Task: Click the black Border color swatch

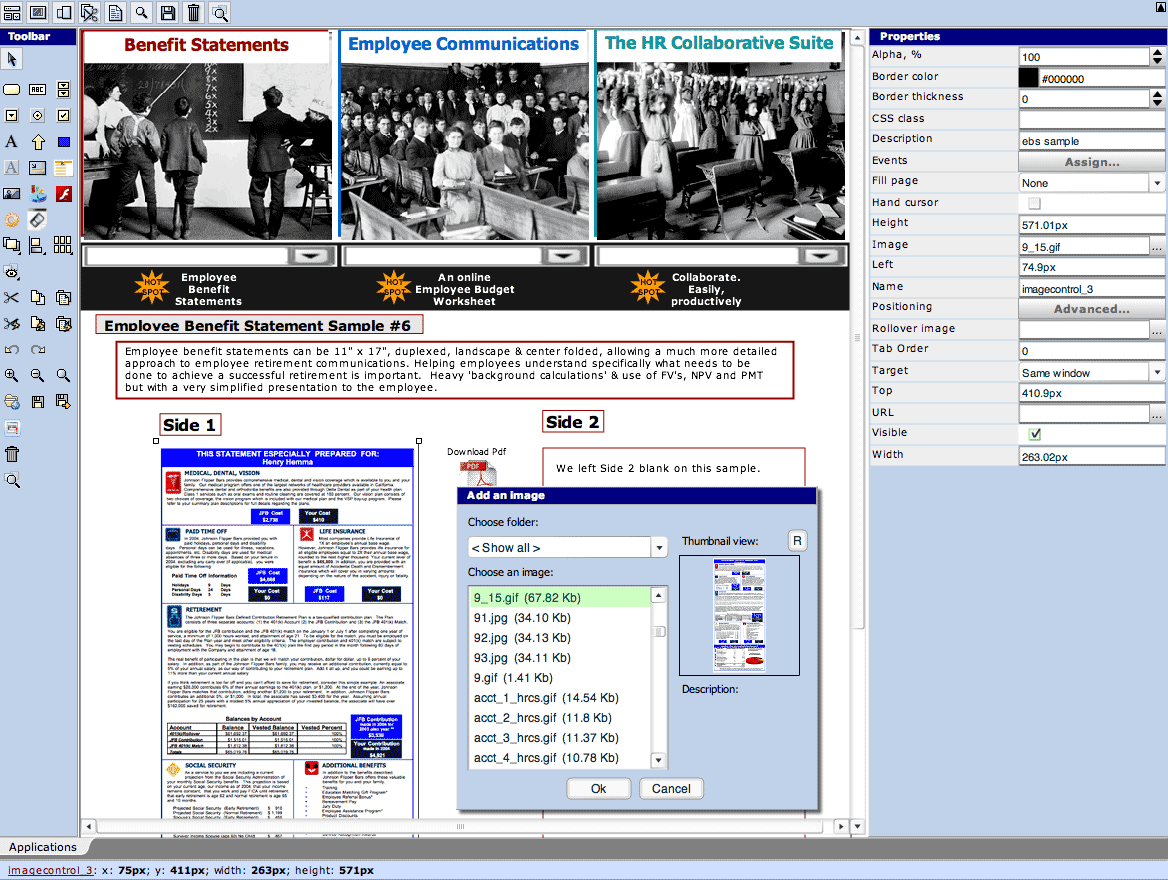Action: click(x=1028, y=78)
